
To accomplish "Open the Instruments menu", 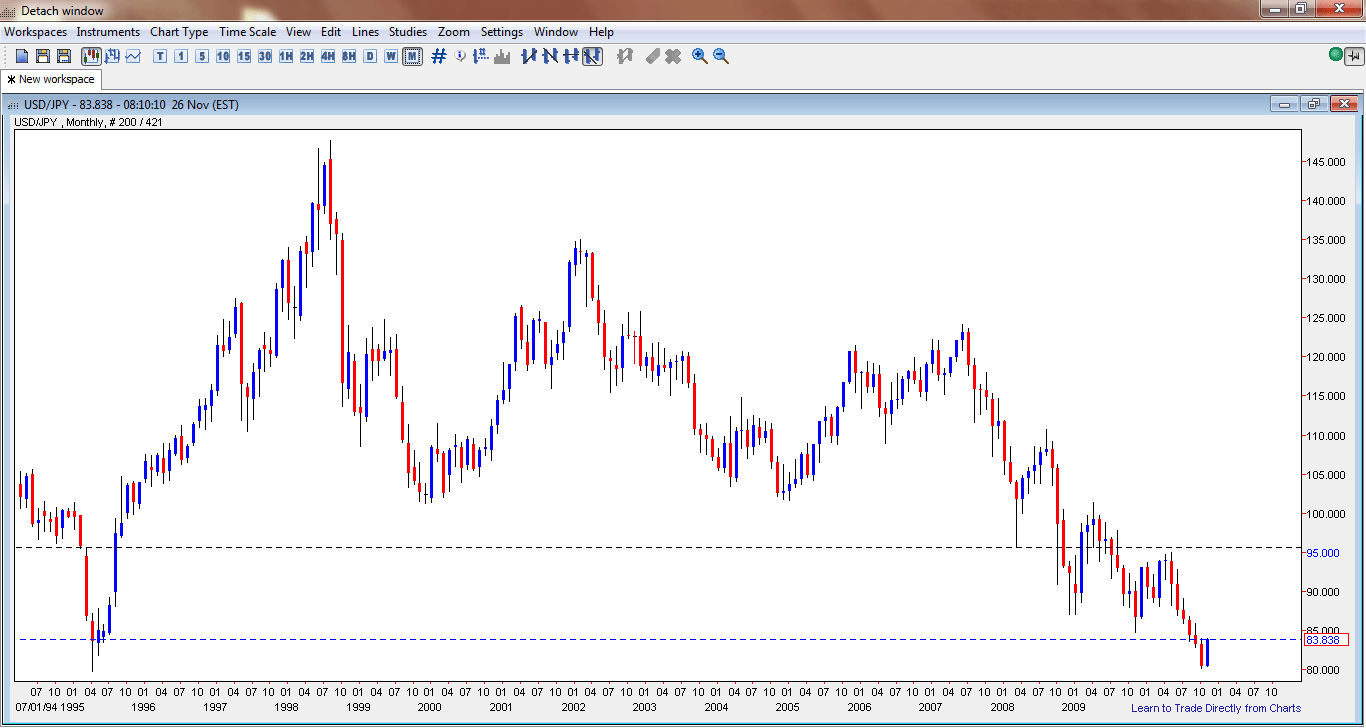I will (108, 32).
